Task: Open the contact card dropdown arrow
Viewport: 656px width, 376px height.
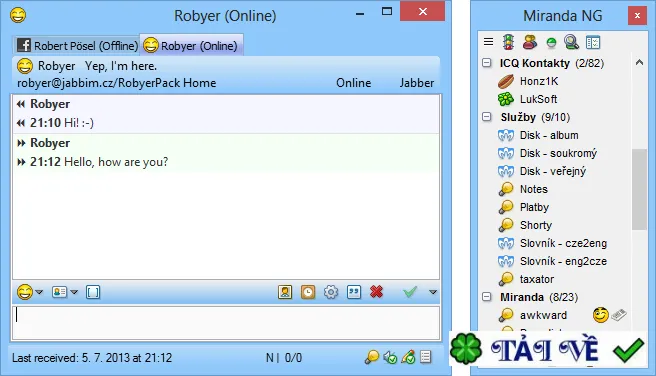Action: (74, 292)
